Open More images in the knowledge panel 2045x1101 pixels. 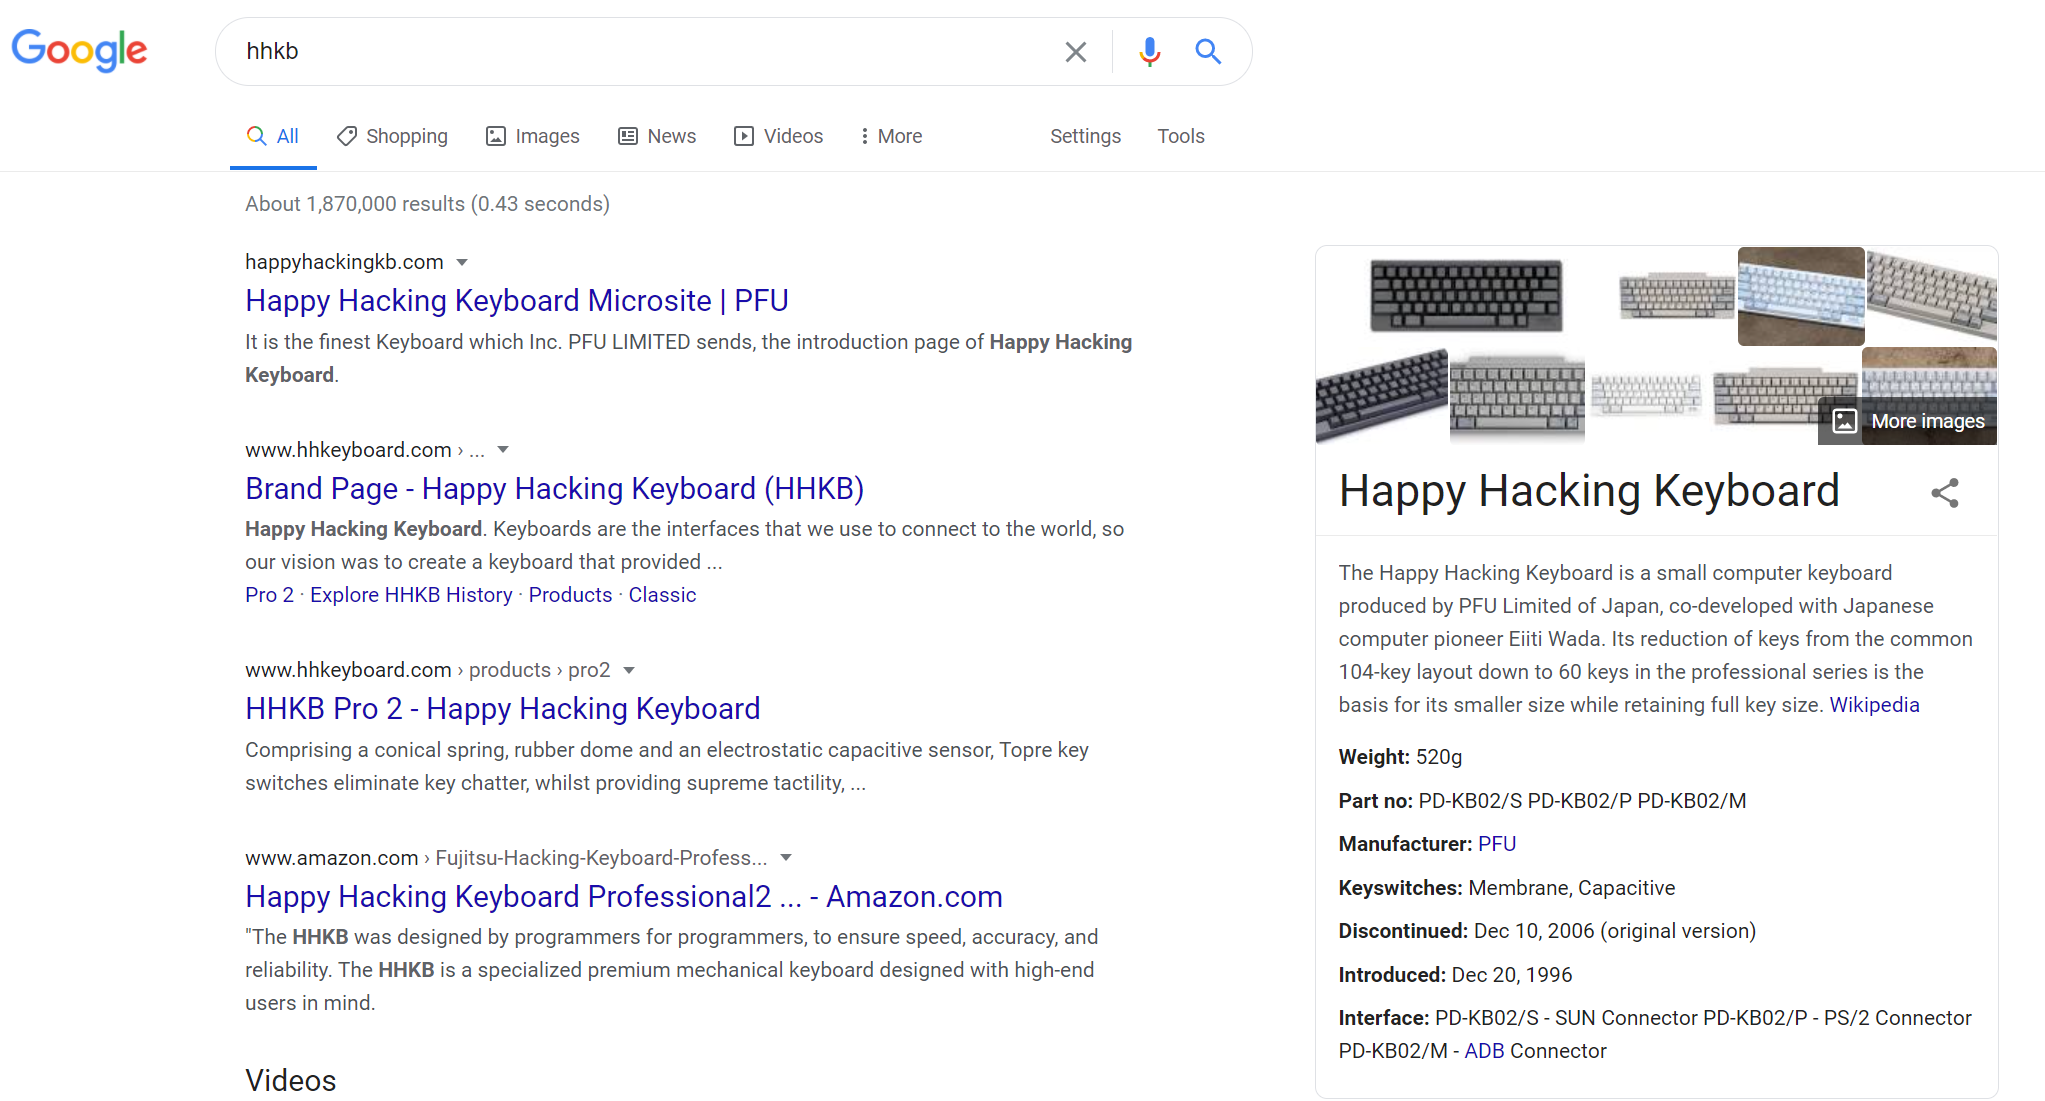(1909, 421)
